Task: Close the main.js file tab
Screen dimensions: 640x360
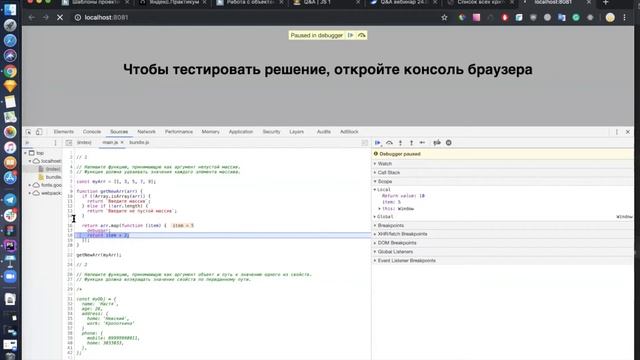Action: pyautogui.click(x=122, y=142)
